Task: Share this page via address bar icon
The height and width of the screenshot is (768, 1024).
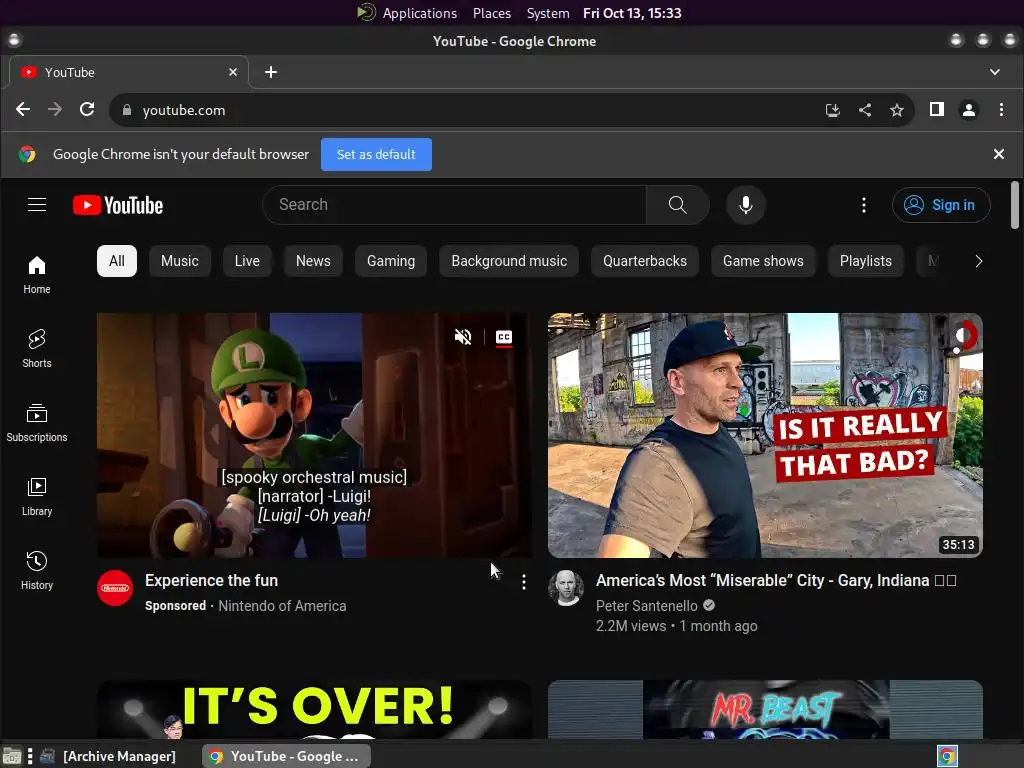Action: tap(865, 110)
